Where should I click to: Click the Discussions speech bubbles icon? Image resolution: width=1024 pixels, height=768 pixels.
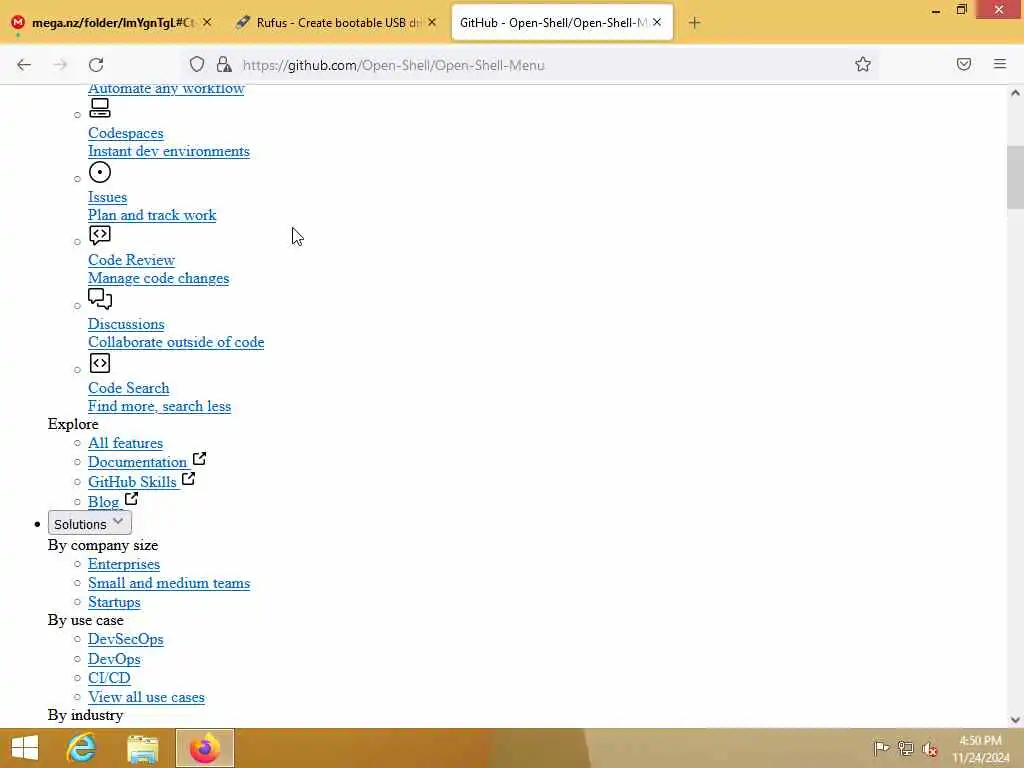(100, 299)
